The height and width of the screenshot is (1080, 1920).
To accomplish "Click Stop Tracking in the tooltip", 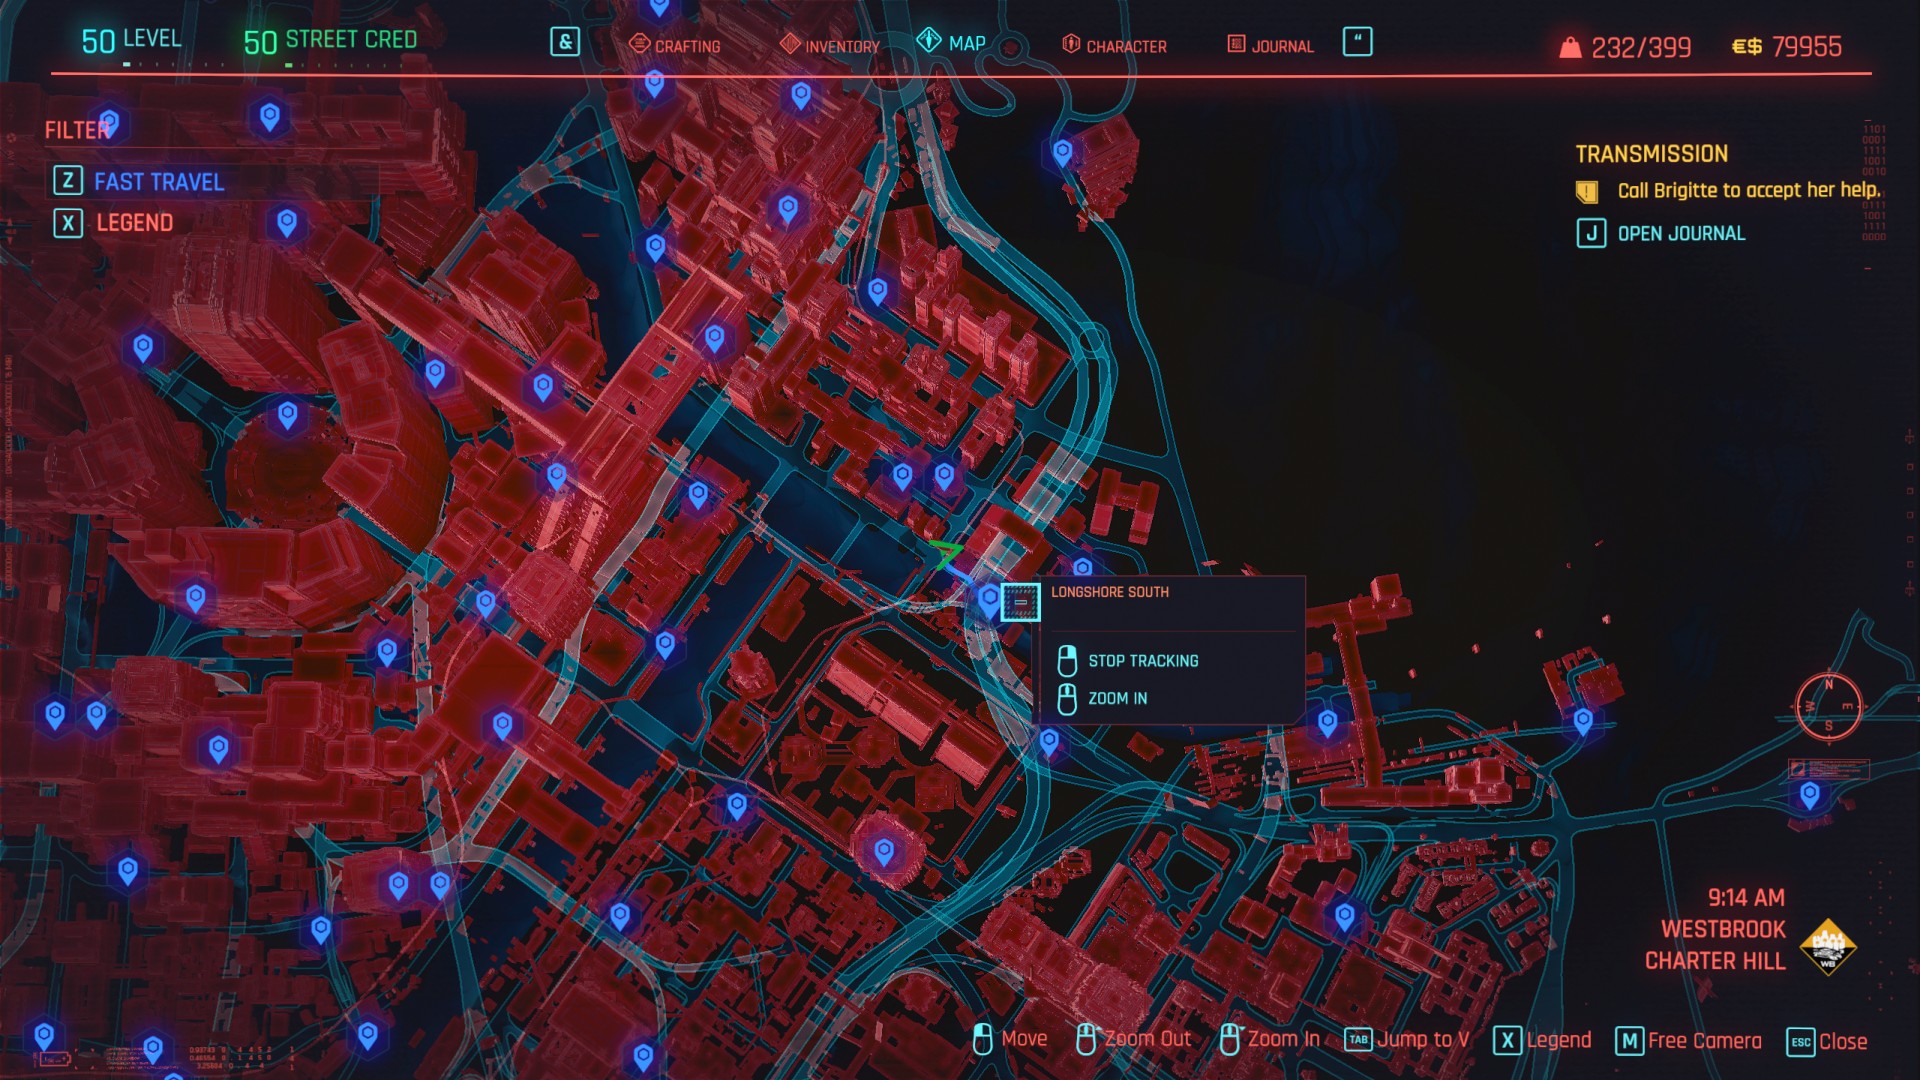I will tap(1142, 661).
